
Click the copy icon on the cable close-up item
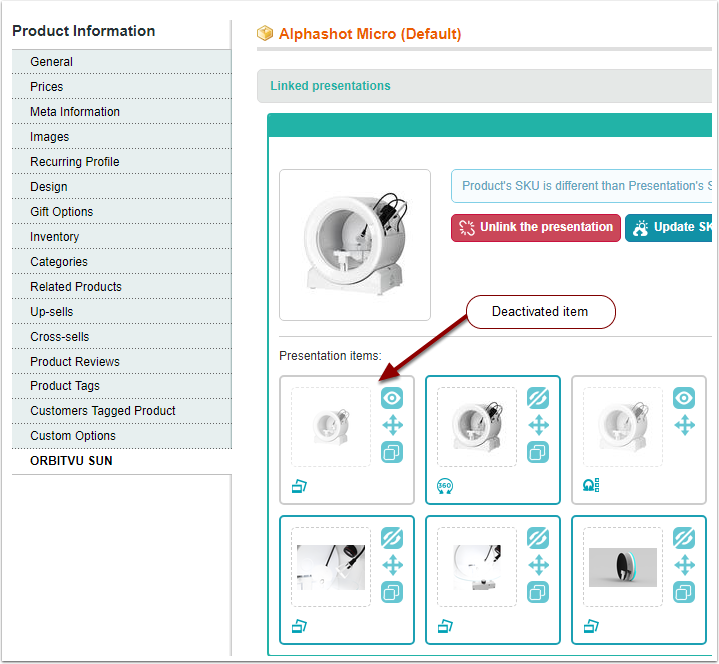(x=392, y=592)
